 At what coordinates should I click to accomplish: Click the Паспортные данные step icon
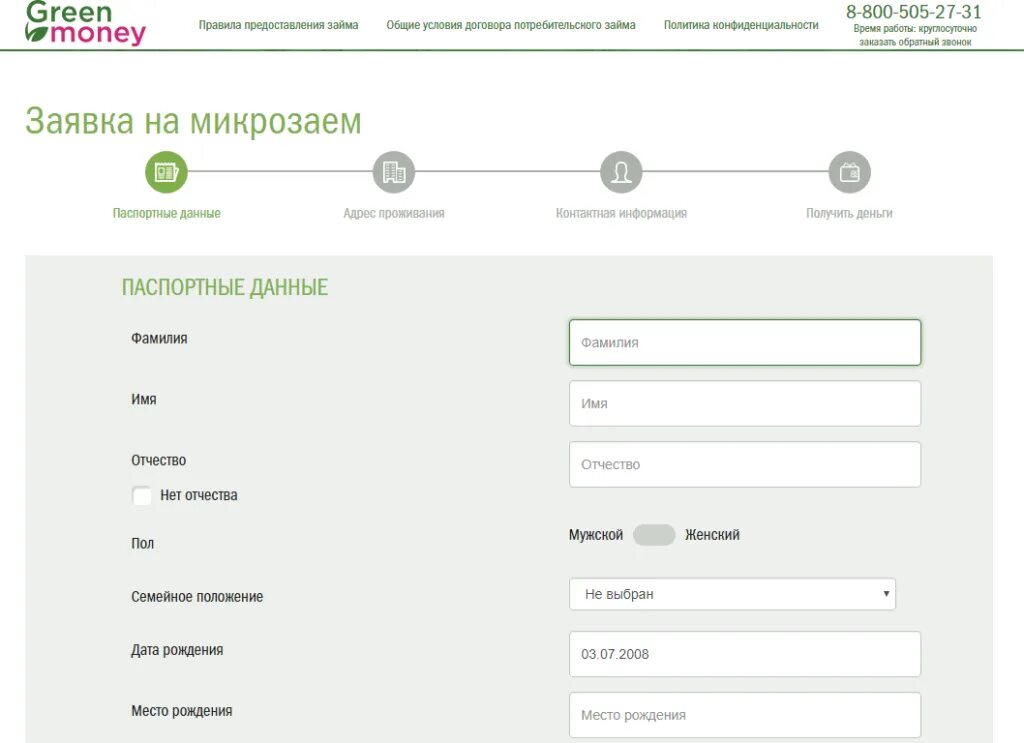pyautogui.click(x=166, y=171)
